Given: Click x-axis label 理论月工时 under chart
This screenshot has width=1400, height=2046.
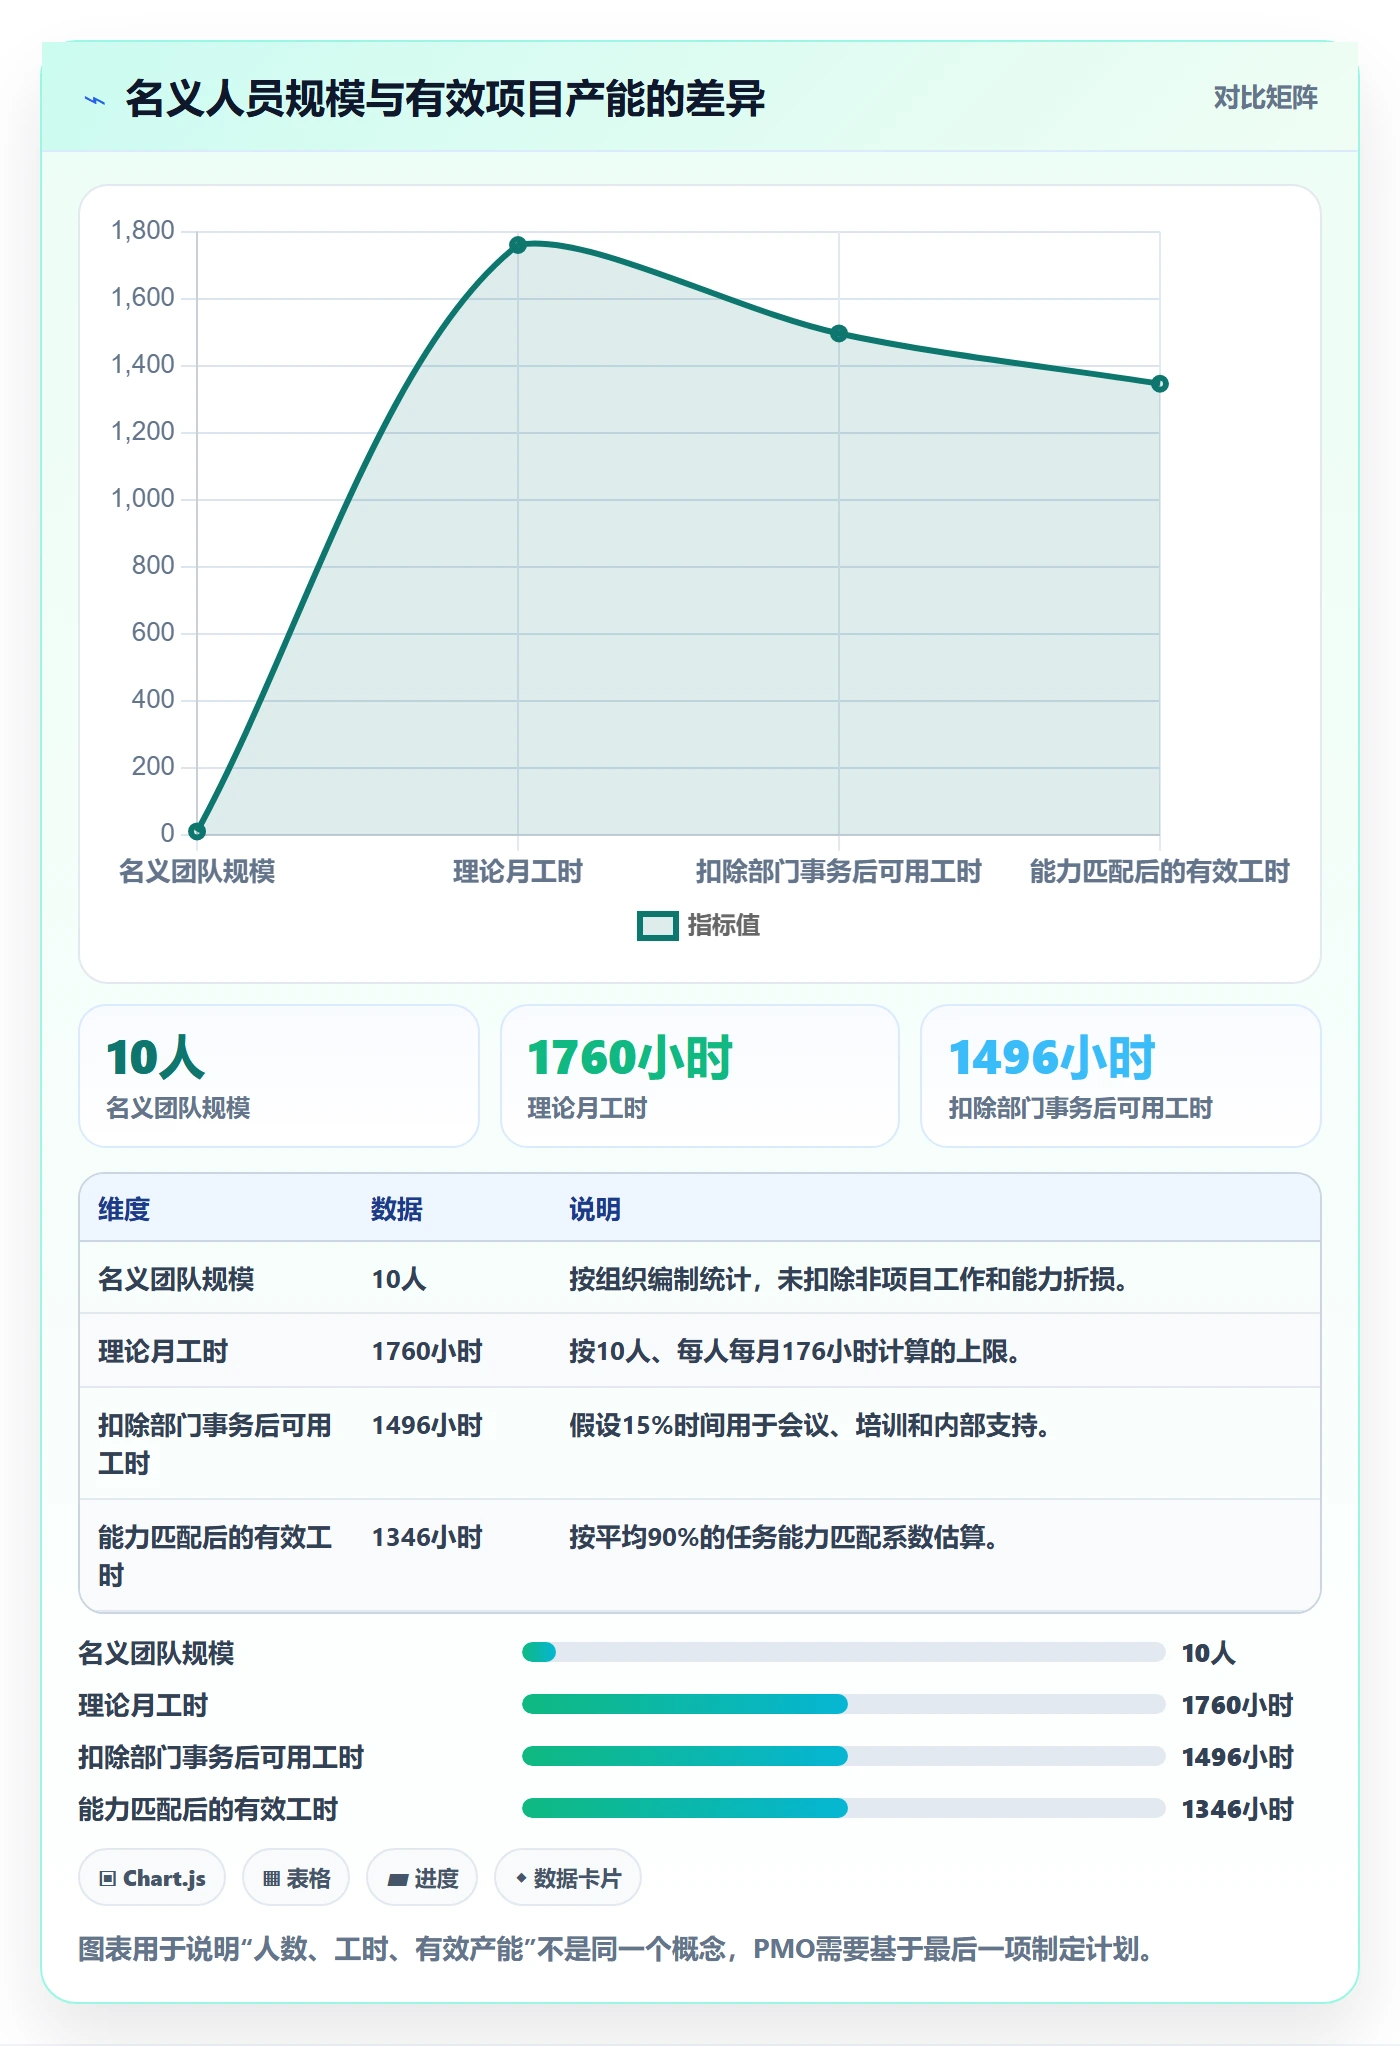Looking at the screenshot, I should tap(518, 872).
